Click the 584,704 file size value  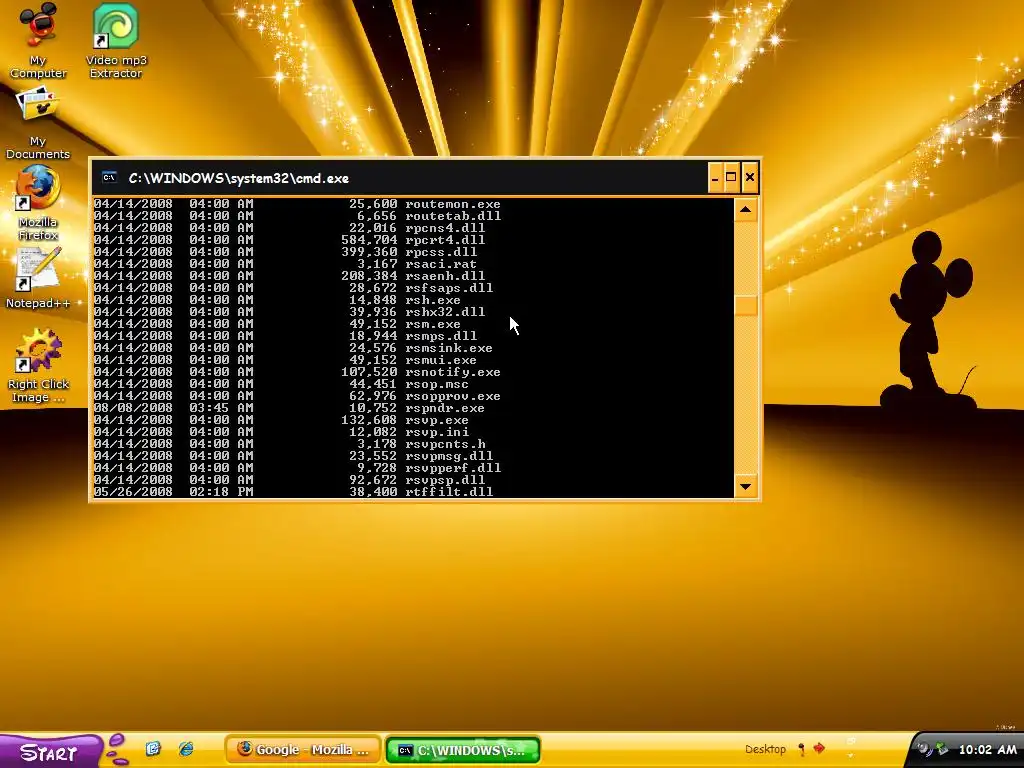click(x=369, y=240)
